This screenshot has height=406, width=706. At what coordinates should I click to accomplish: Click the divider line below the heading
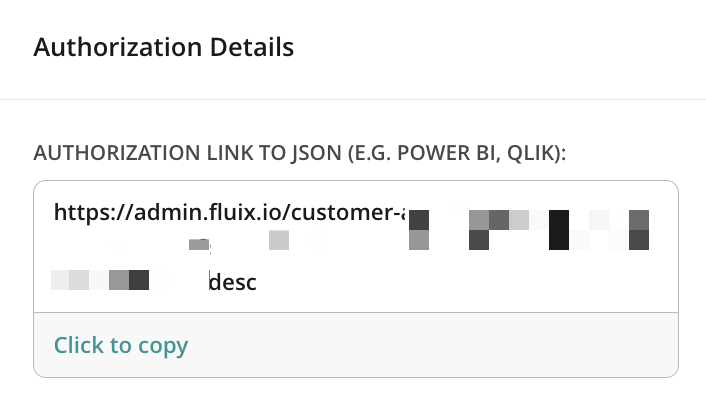[353, 99]
